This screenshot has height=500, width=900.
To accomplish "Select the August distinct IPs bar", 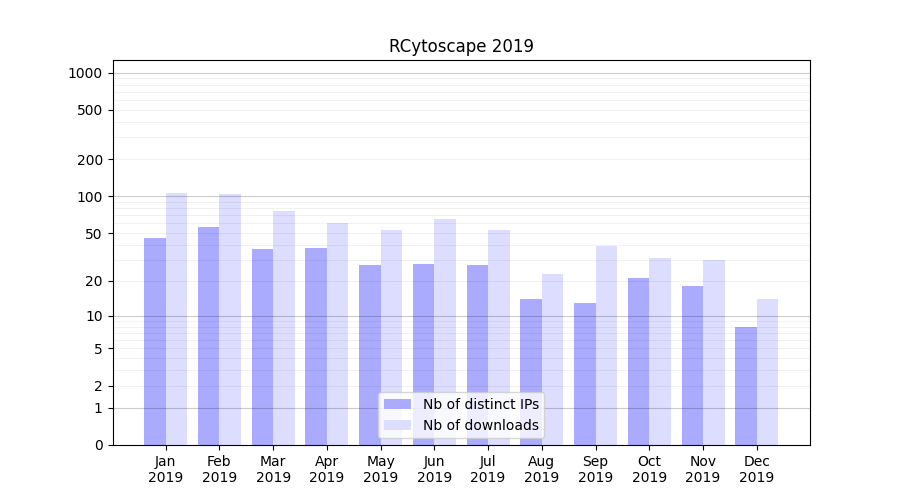I will [531, 372].
